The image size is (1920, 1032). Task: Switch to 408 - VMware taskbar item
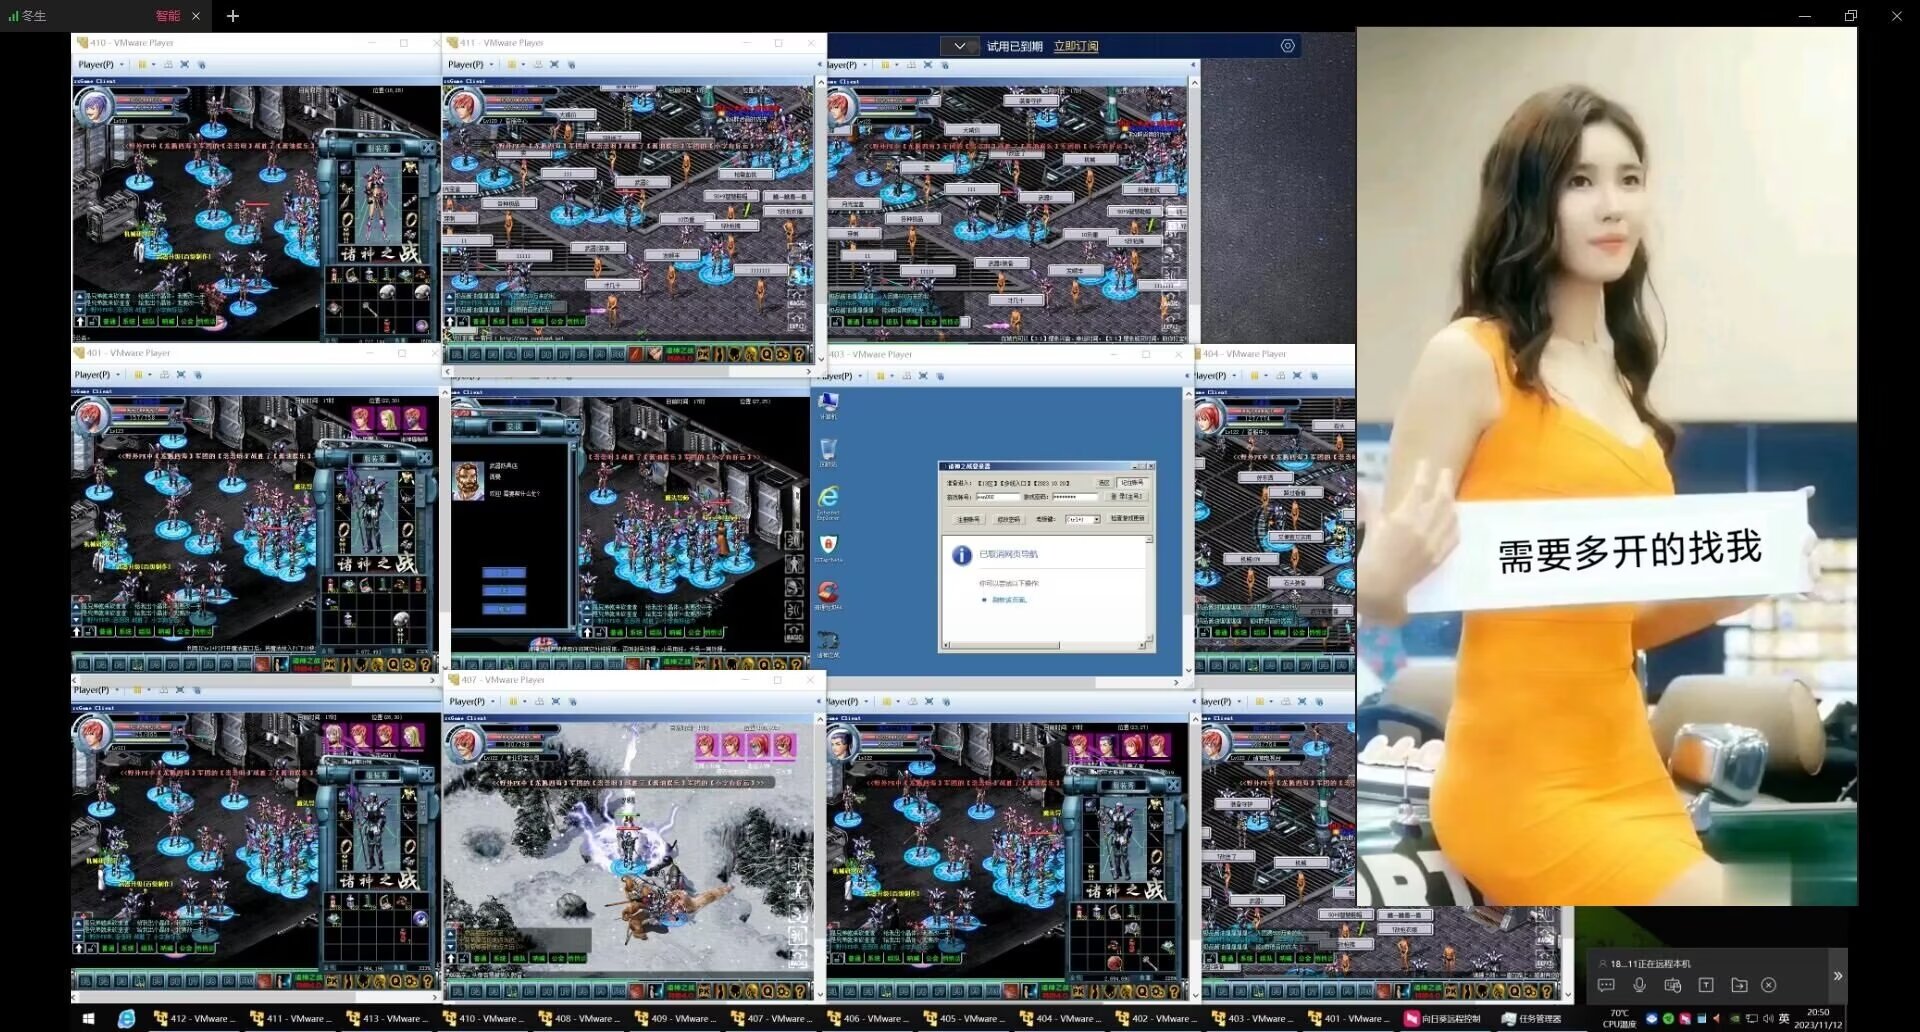coord(578,1019)
